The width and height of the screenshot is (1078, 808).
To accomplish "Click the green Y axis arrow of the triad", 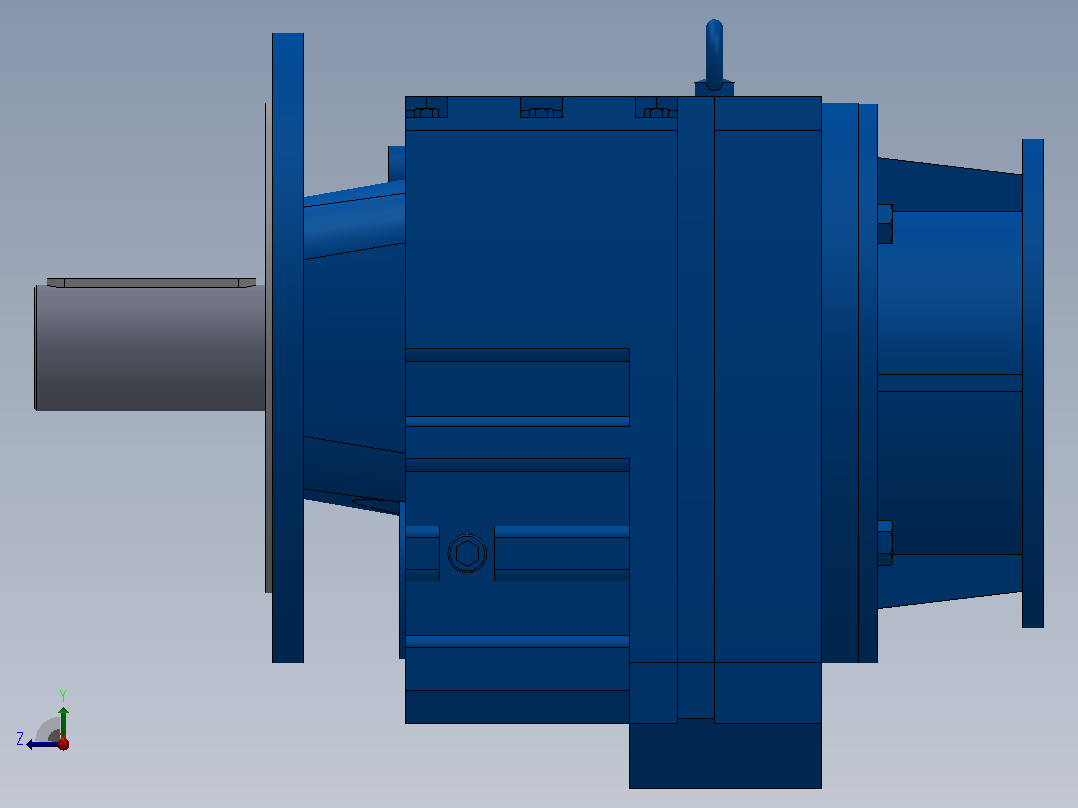I will (x=63, y=723).
